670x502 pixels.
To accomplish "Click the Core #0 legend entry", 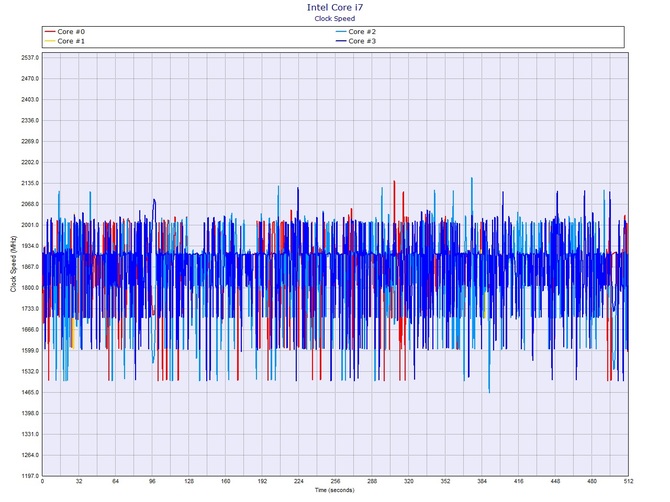I will click(x=65, y=32).
